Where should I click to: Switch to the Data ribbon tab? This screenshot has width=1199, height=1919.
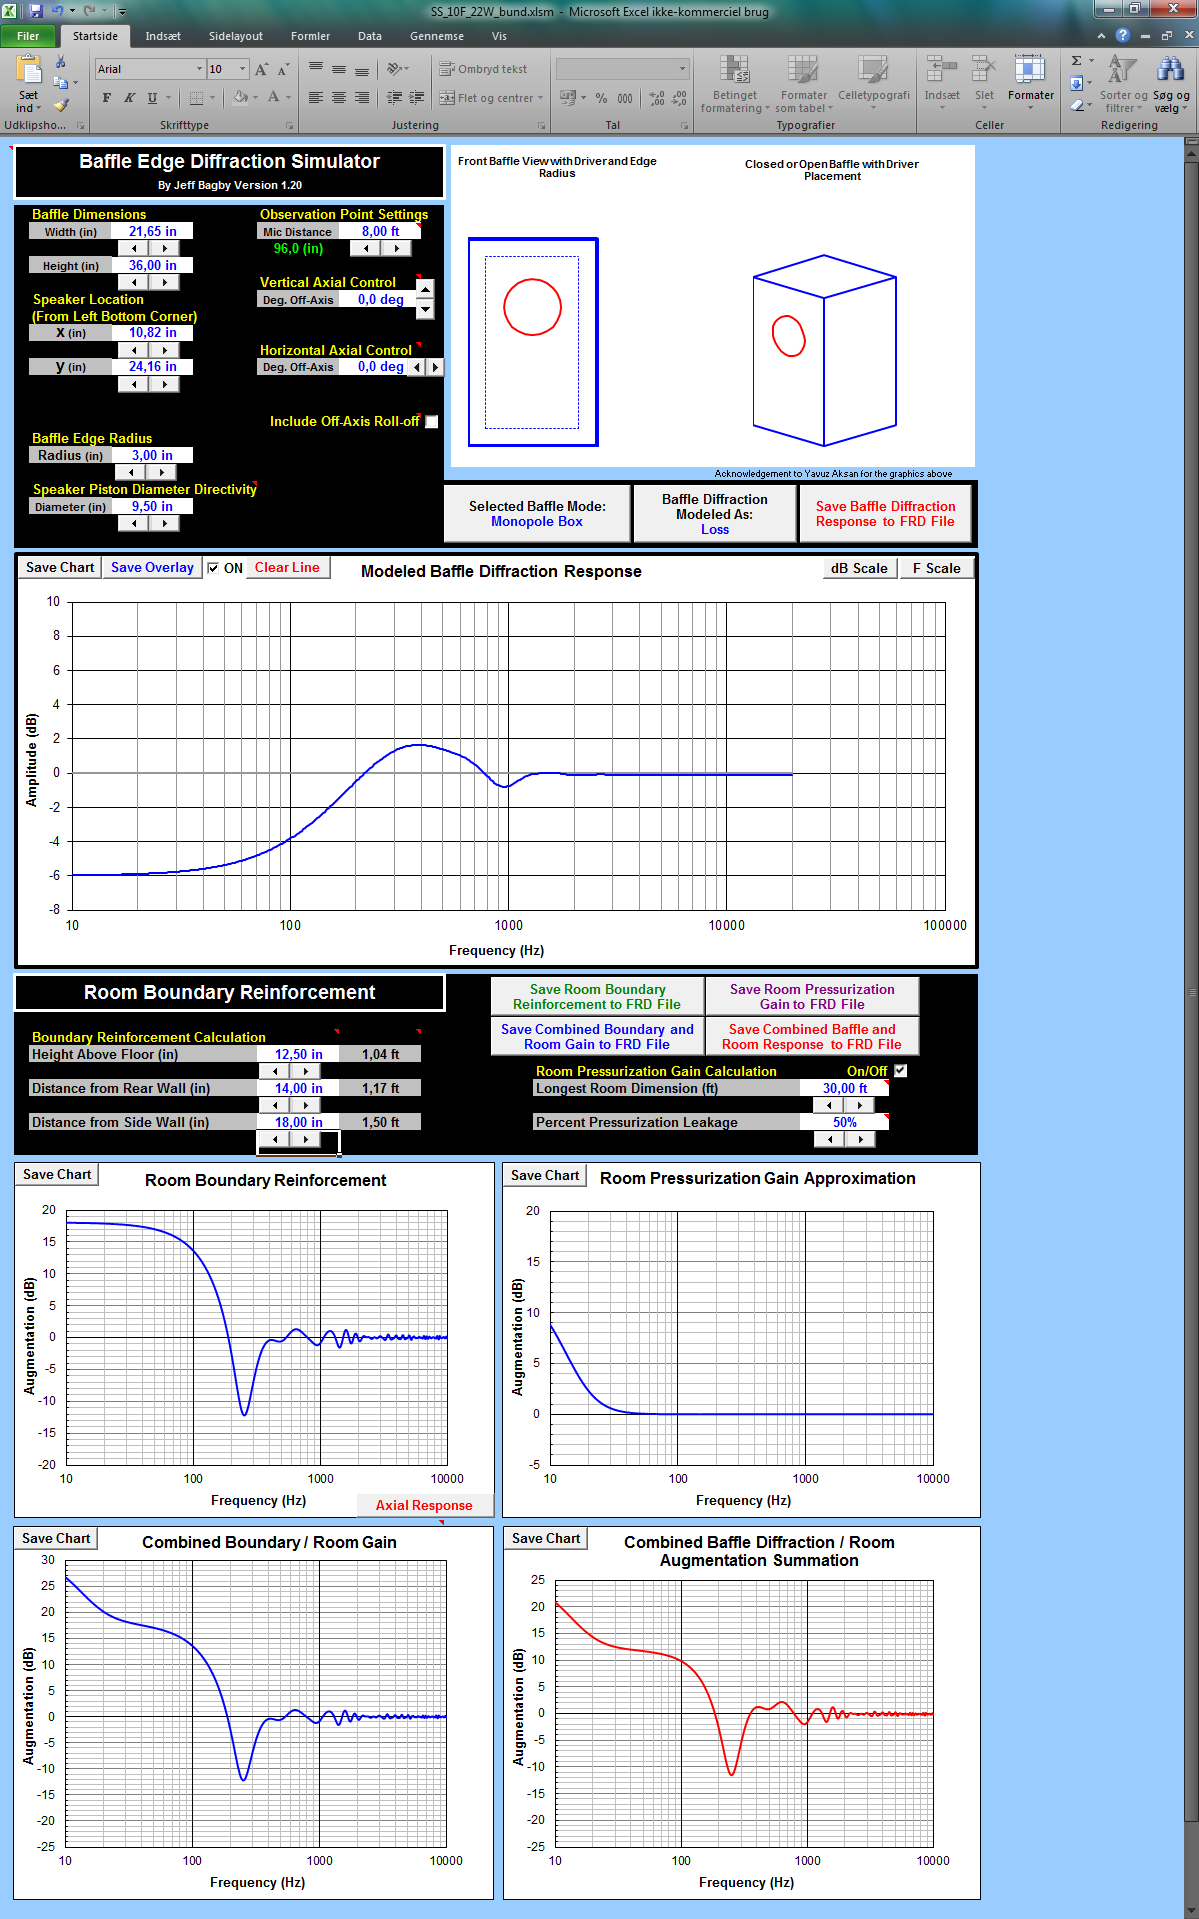(370, 36)
